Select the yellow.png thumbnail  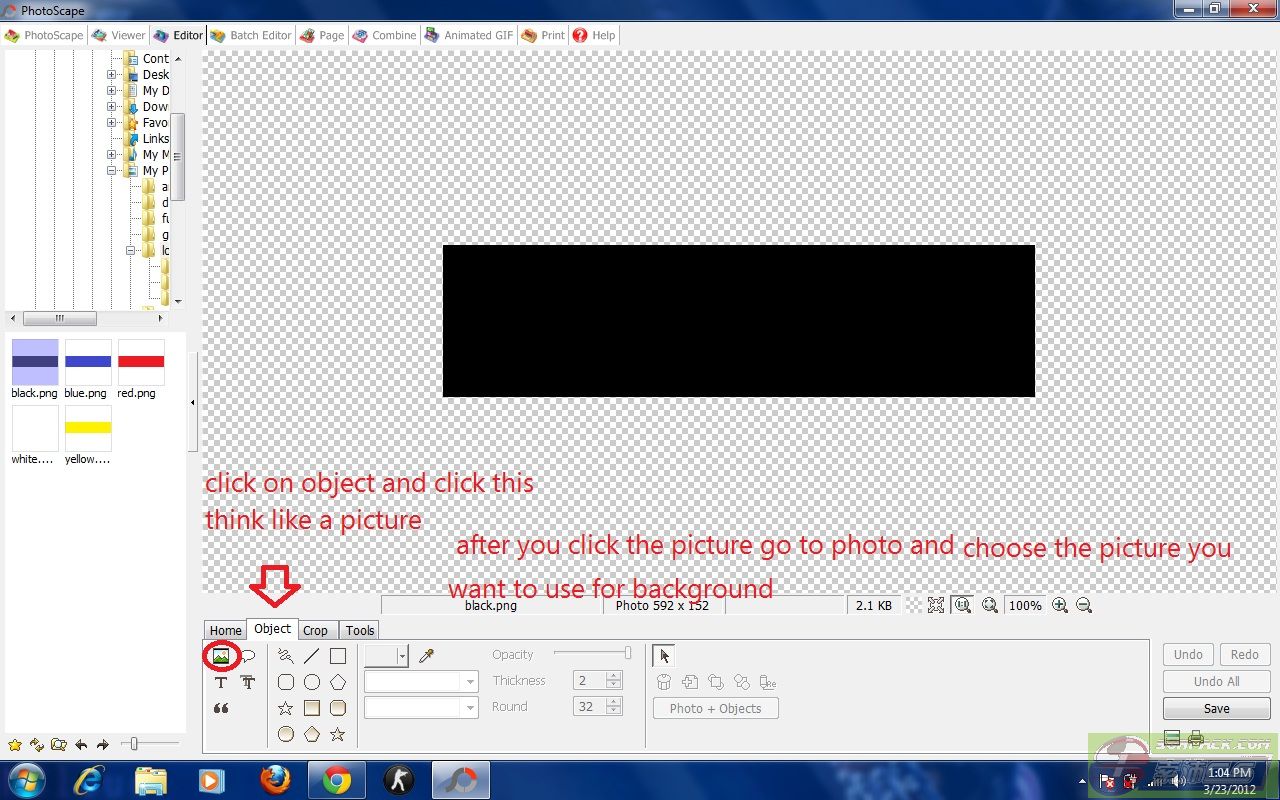(x=88, y=430)
